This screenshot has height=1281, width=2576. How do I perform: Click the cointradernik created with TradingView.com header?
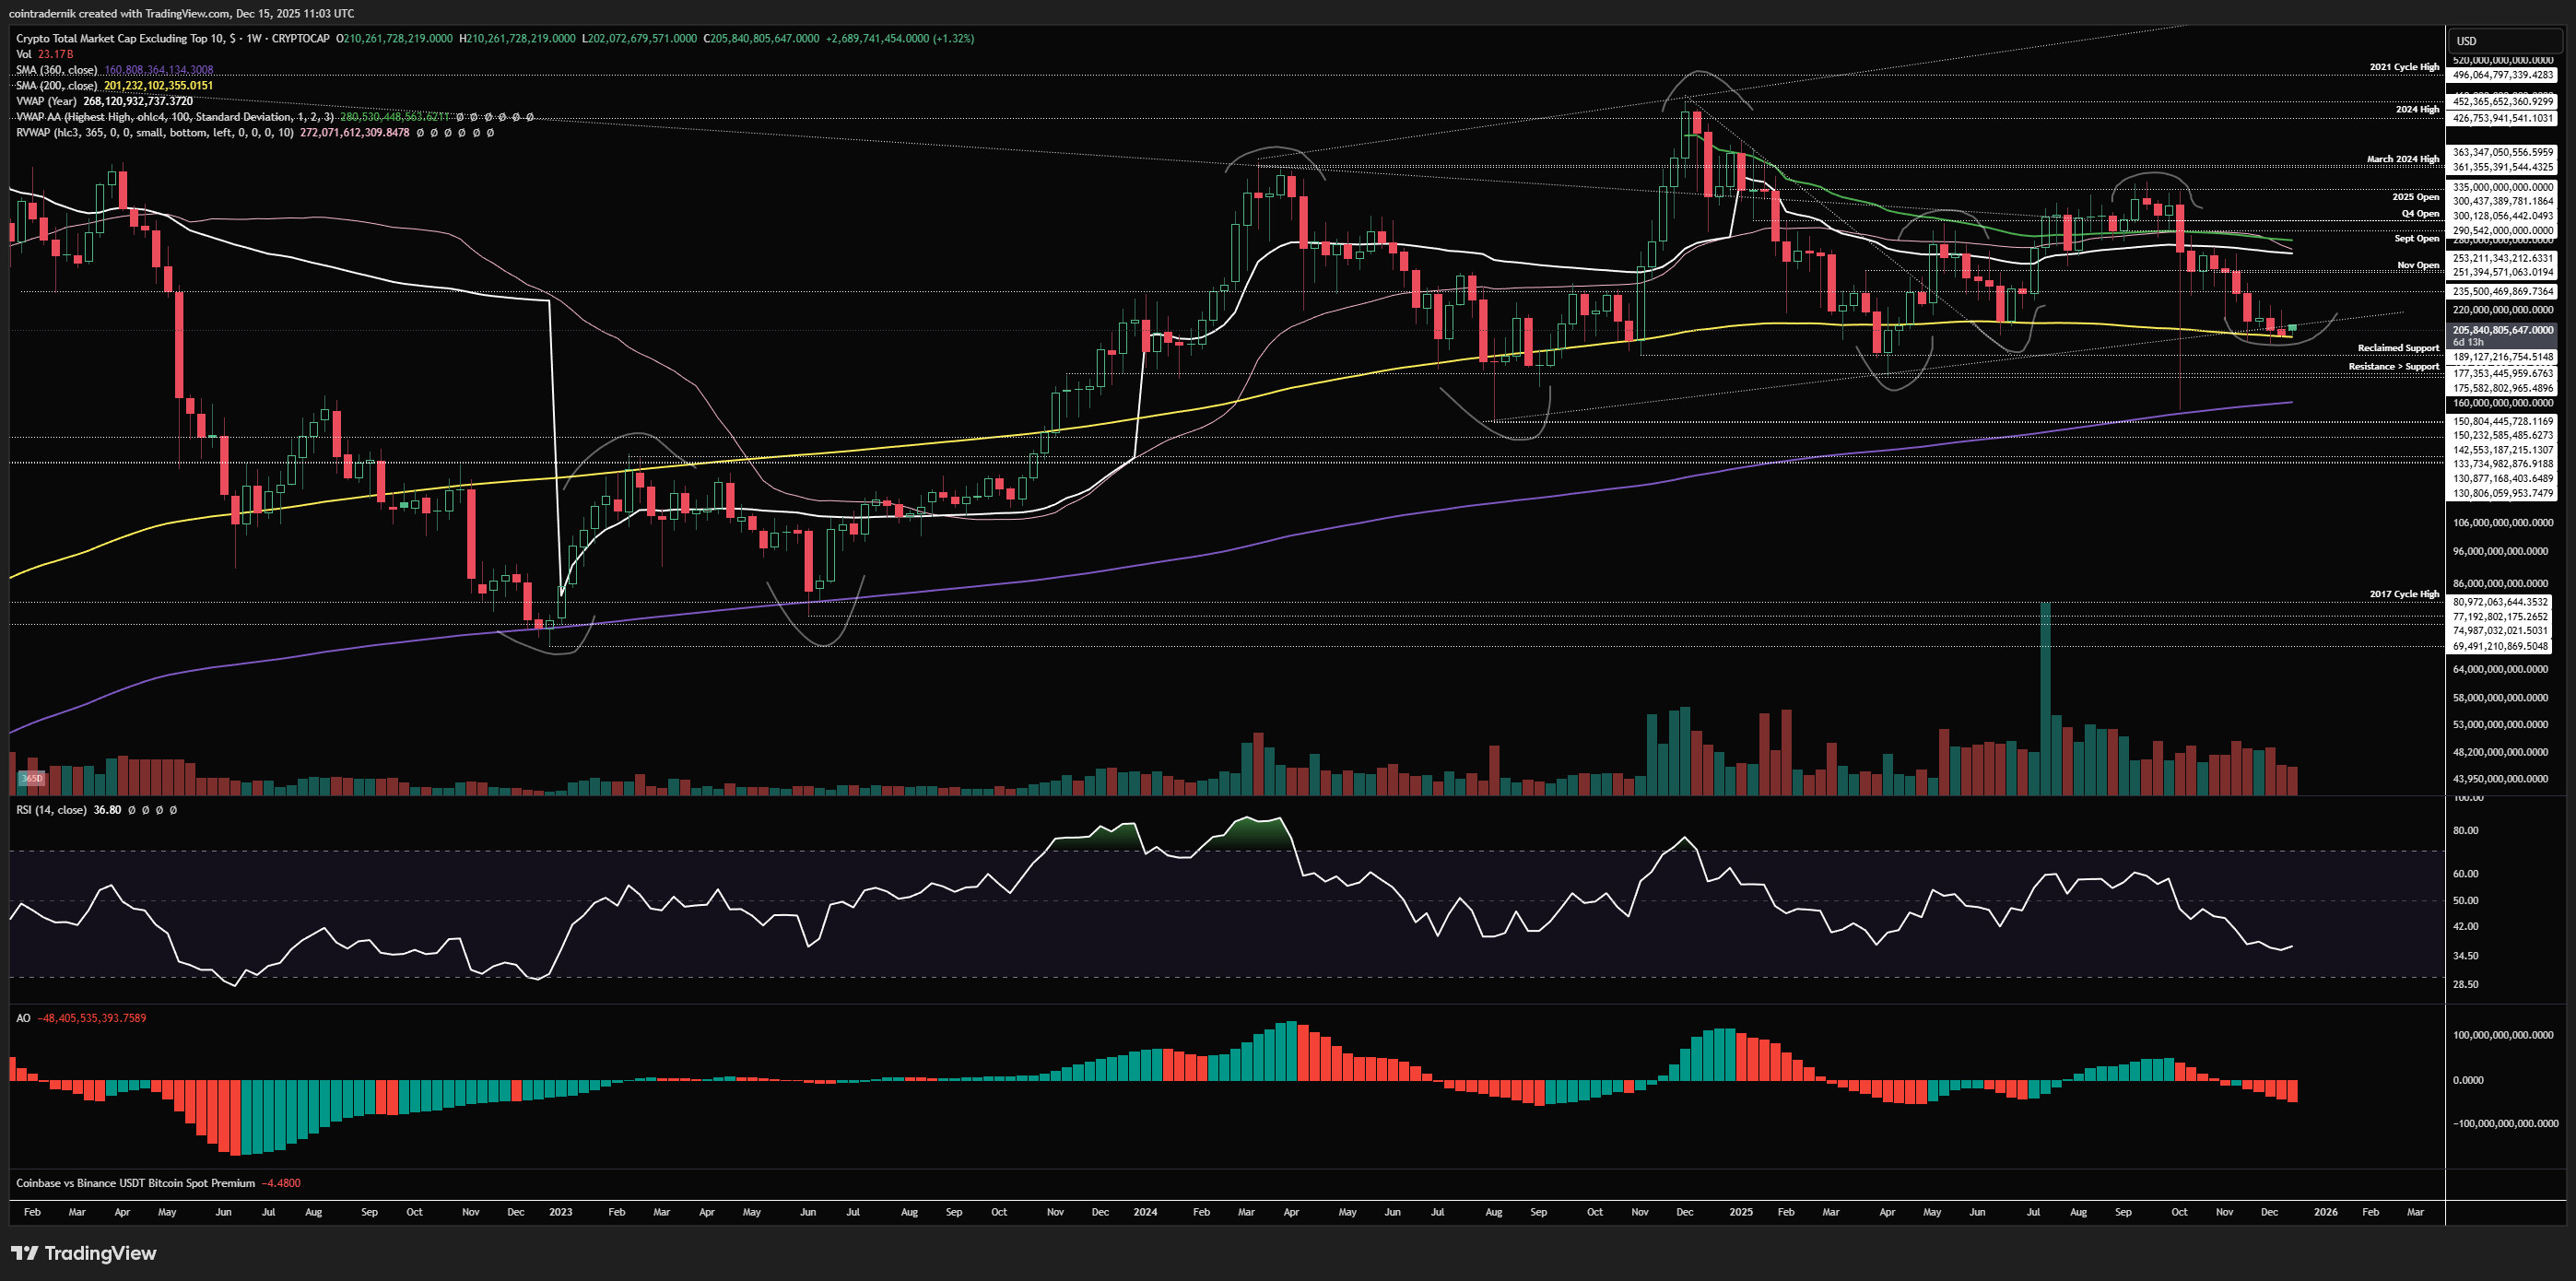coord(180,13)
